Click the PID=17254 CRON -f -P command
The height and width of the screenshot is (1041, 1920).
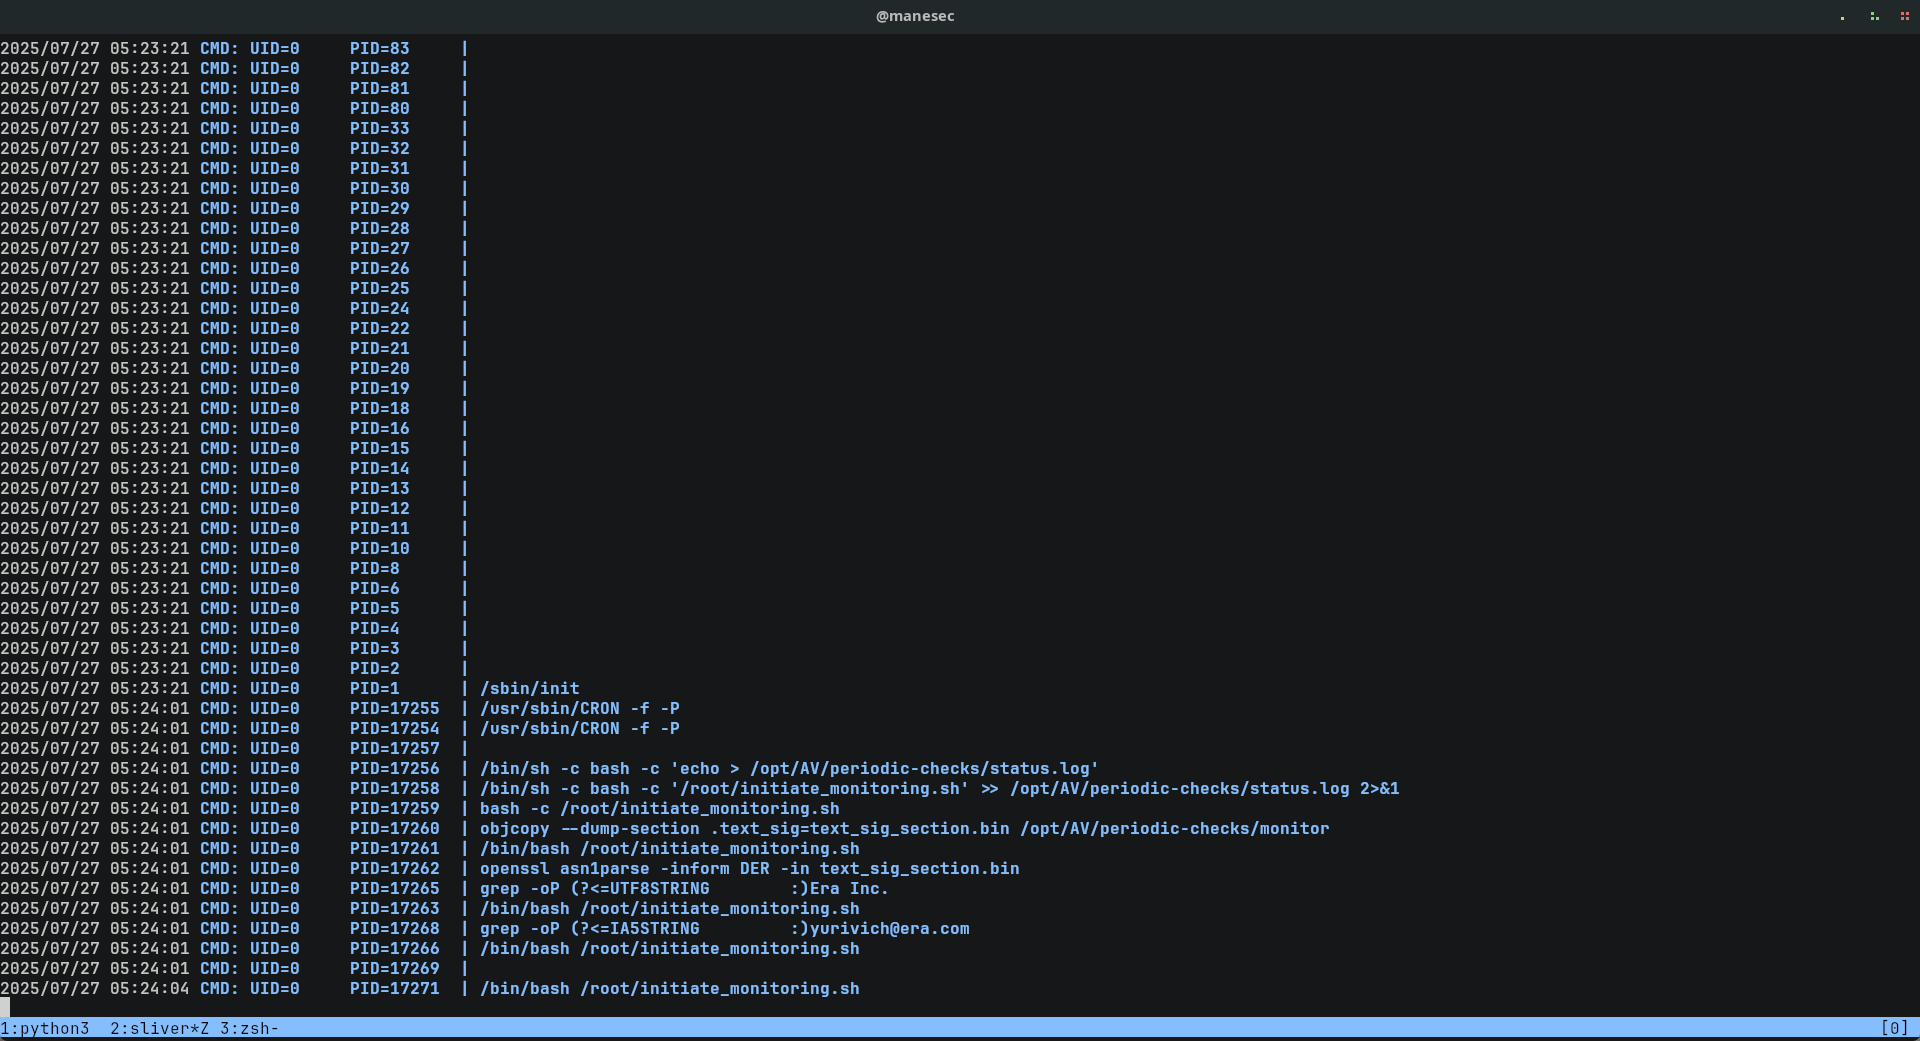coord(579,728)
